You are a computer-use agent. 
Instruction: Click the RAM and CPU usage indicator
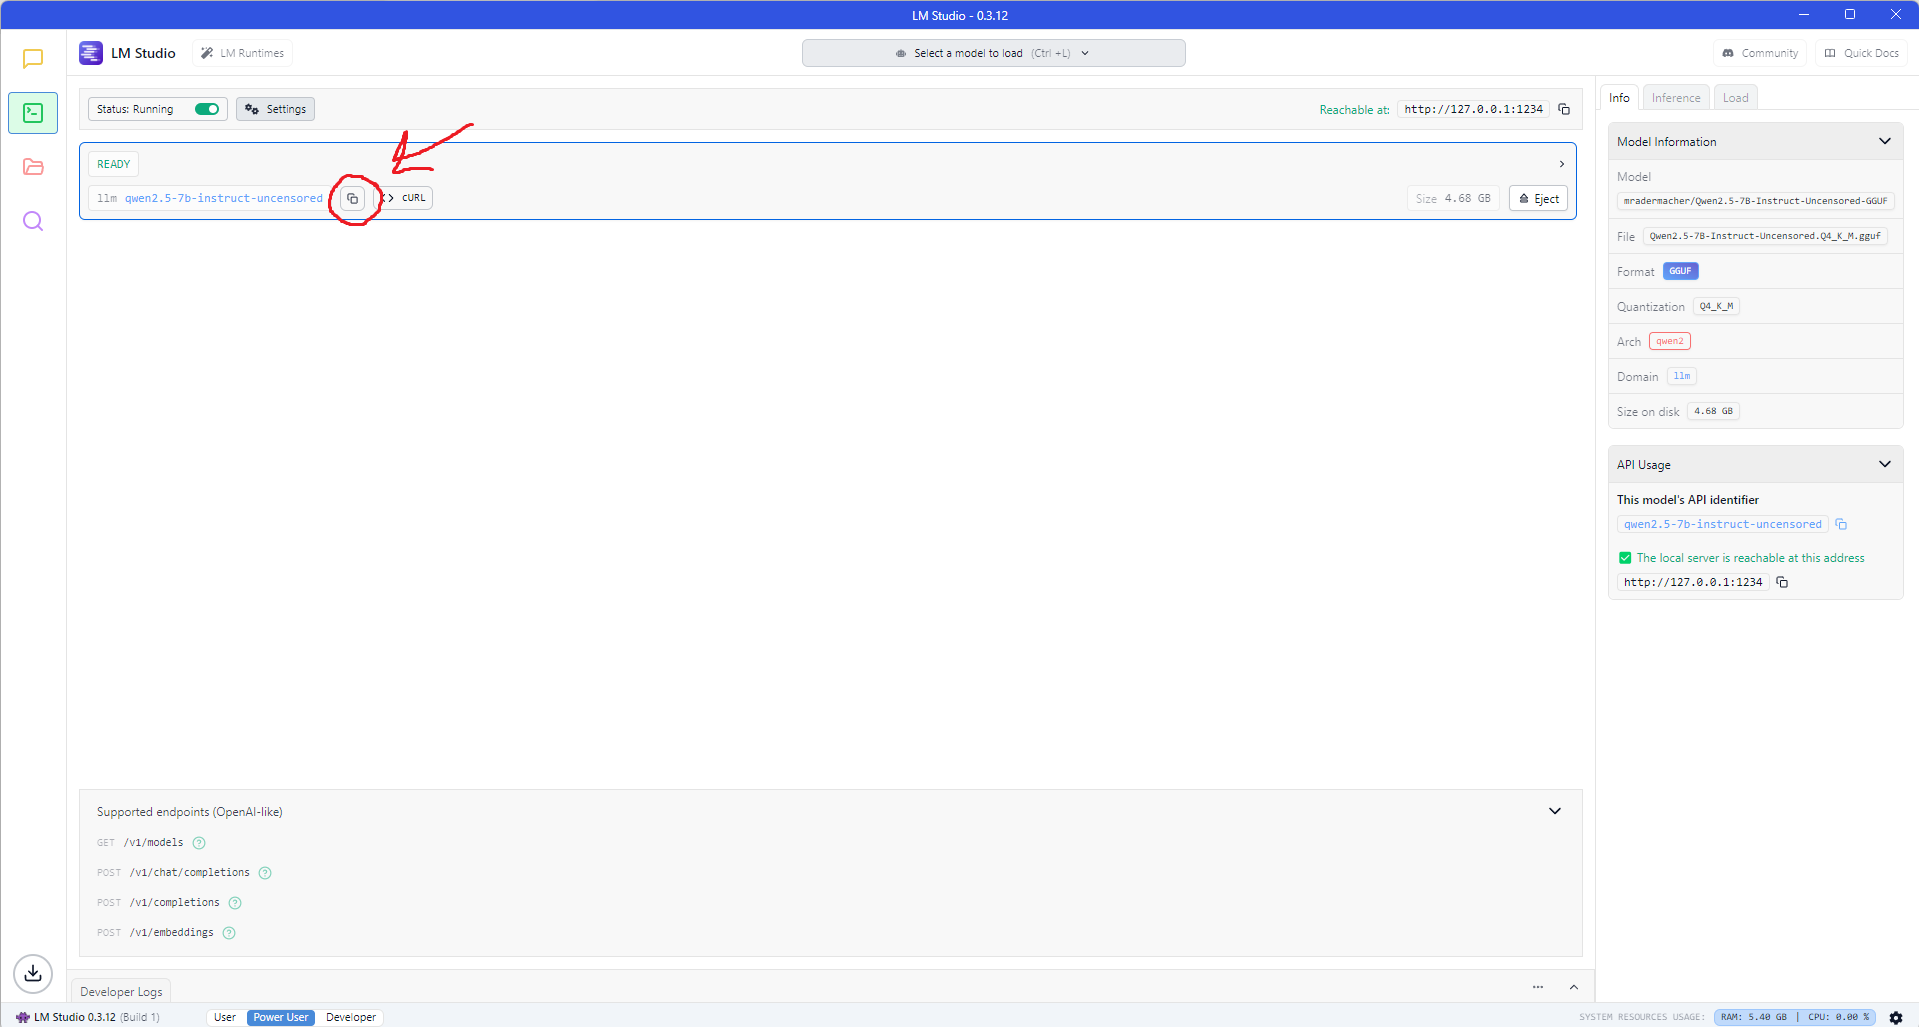coord(1795,1017)
